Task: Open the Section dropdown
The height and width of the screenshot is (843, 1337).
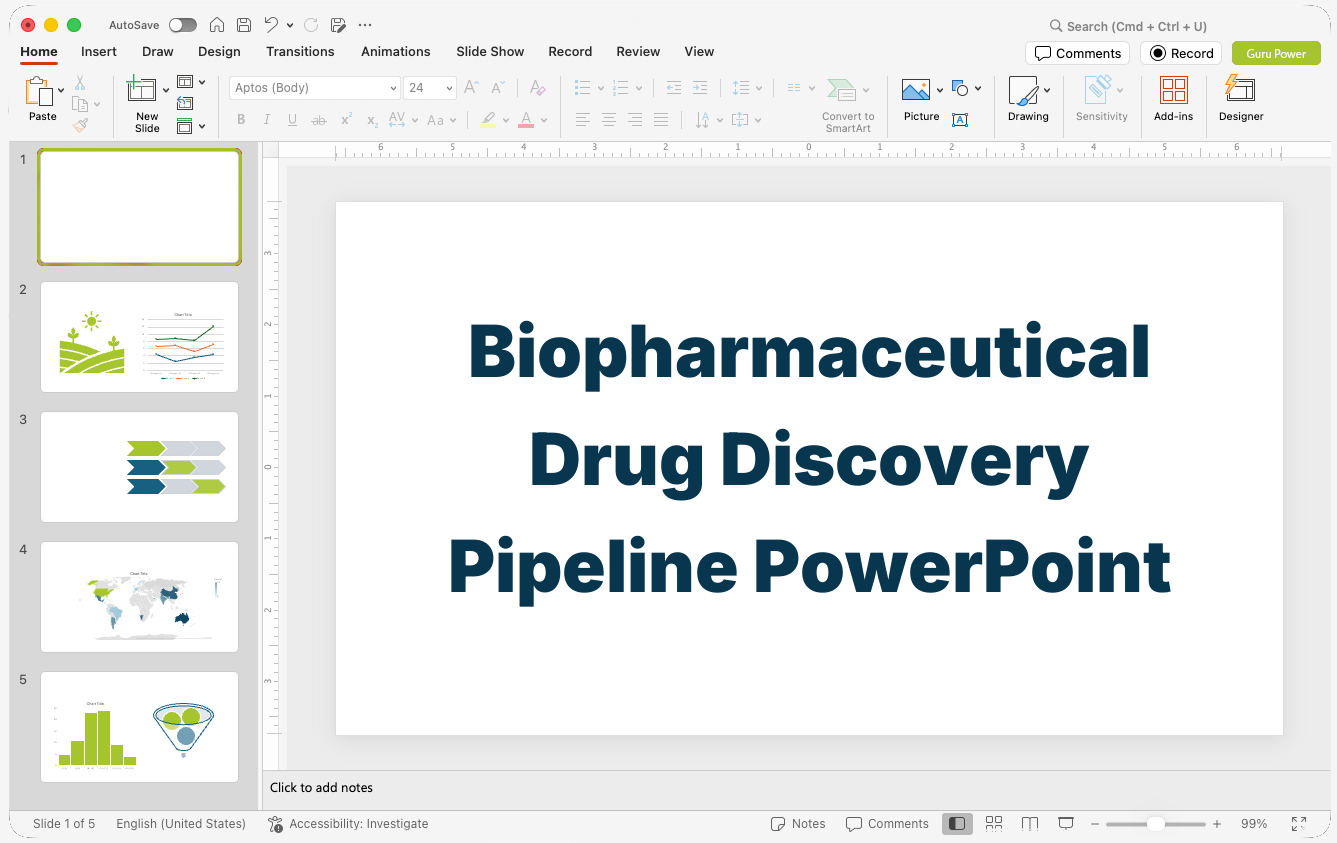Action: pyautogui.click(x=190, y=126)
